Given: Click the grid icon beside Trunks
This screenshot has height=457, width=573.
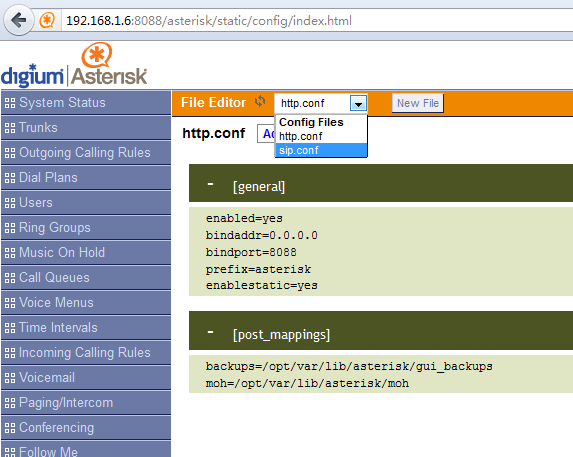Looking at the screenshot, I should click(10, 128).
